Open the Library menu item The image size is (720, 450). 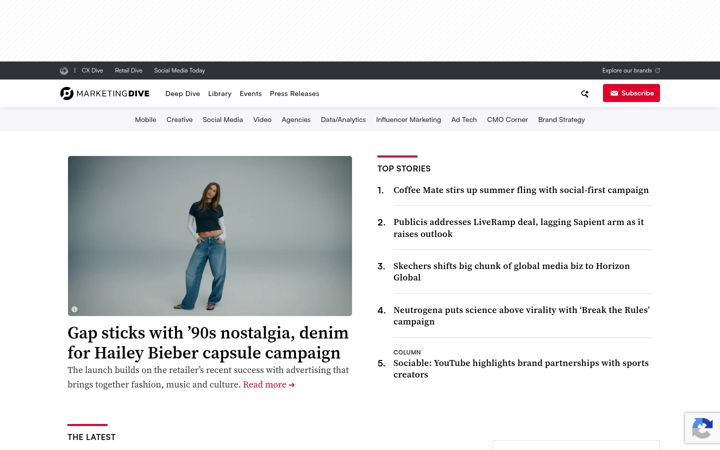click(219, 94)
